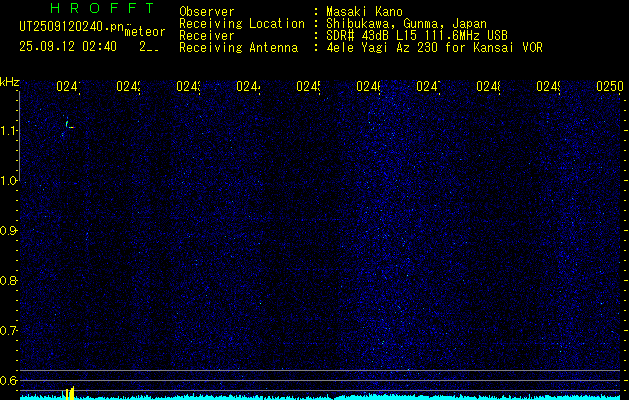Click the Receiver label
The width and height of the screenshot is (629, 400).
(x=207, y=36)
